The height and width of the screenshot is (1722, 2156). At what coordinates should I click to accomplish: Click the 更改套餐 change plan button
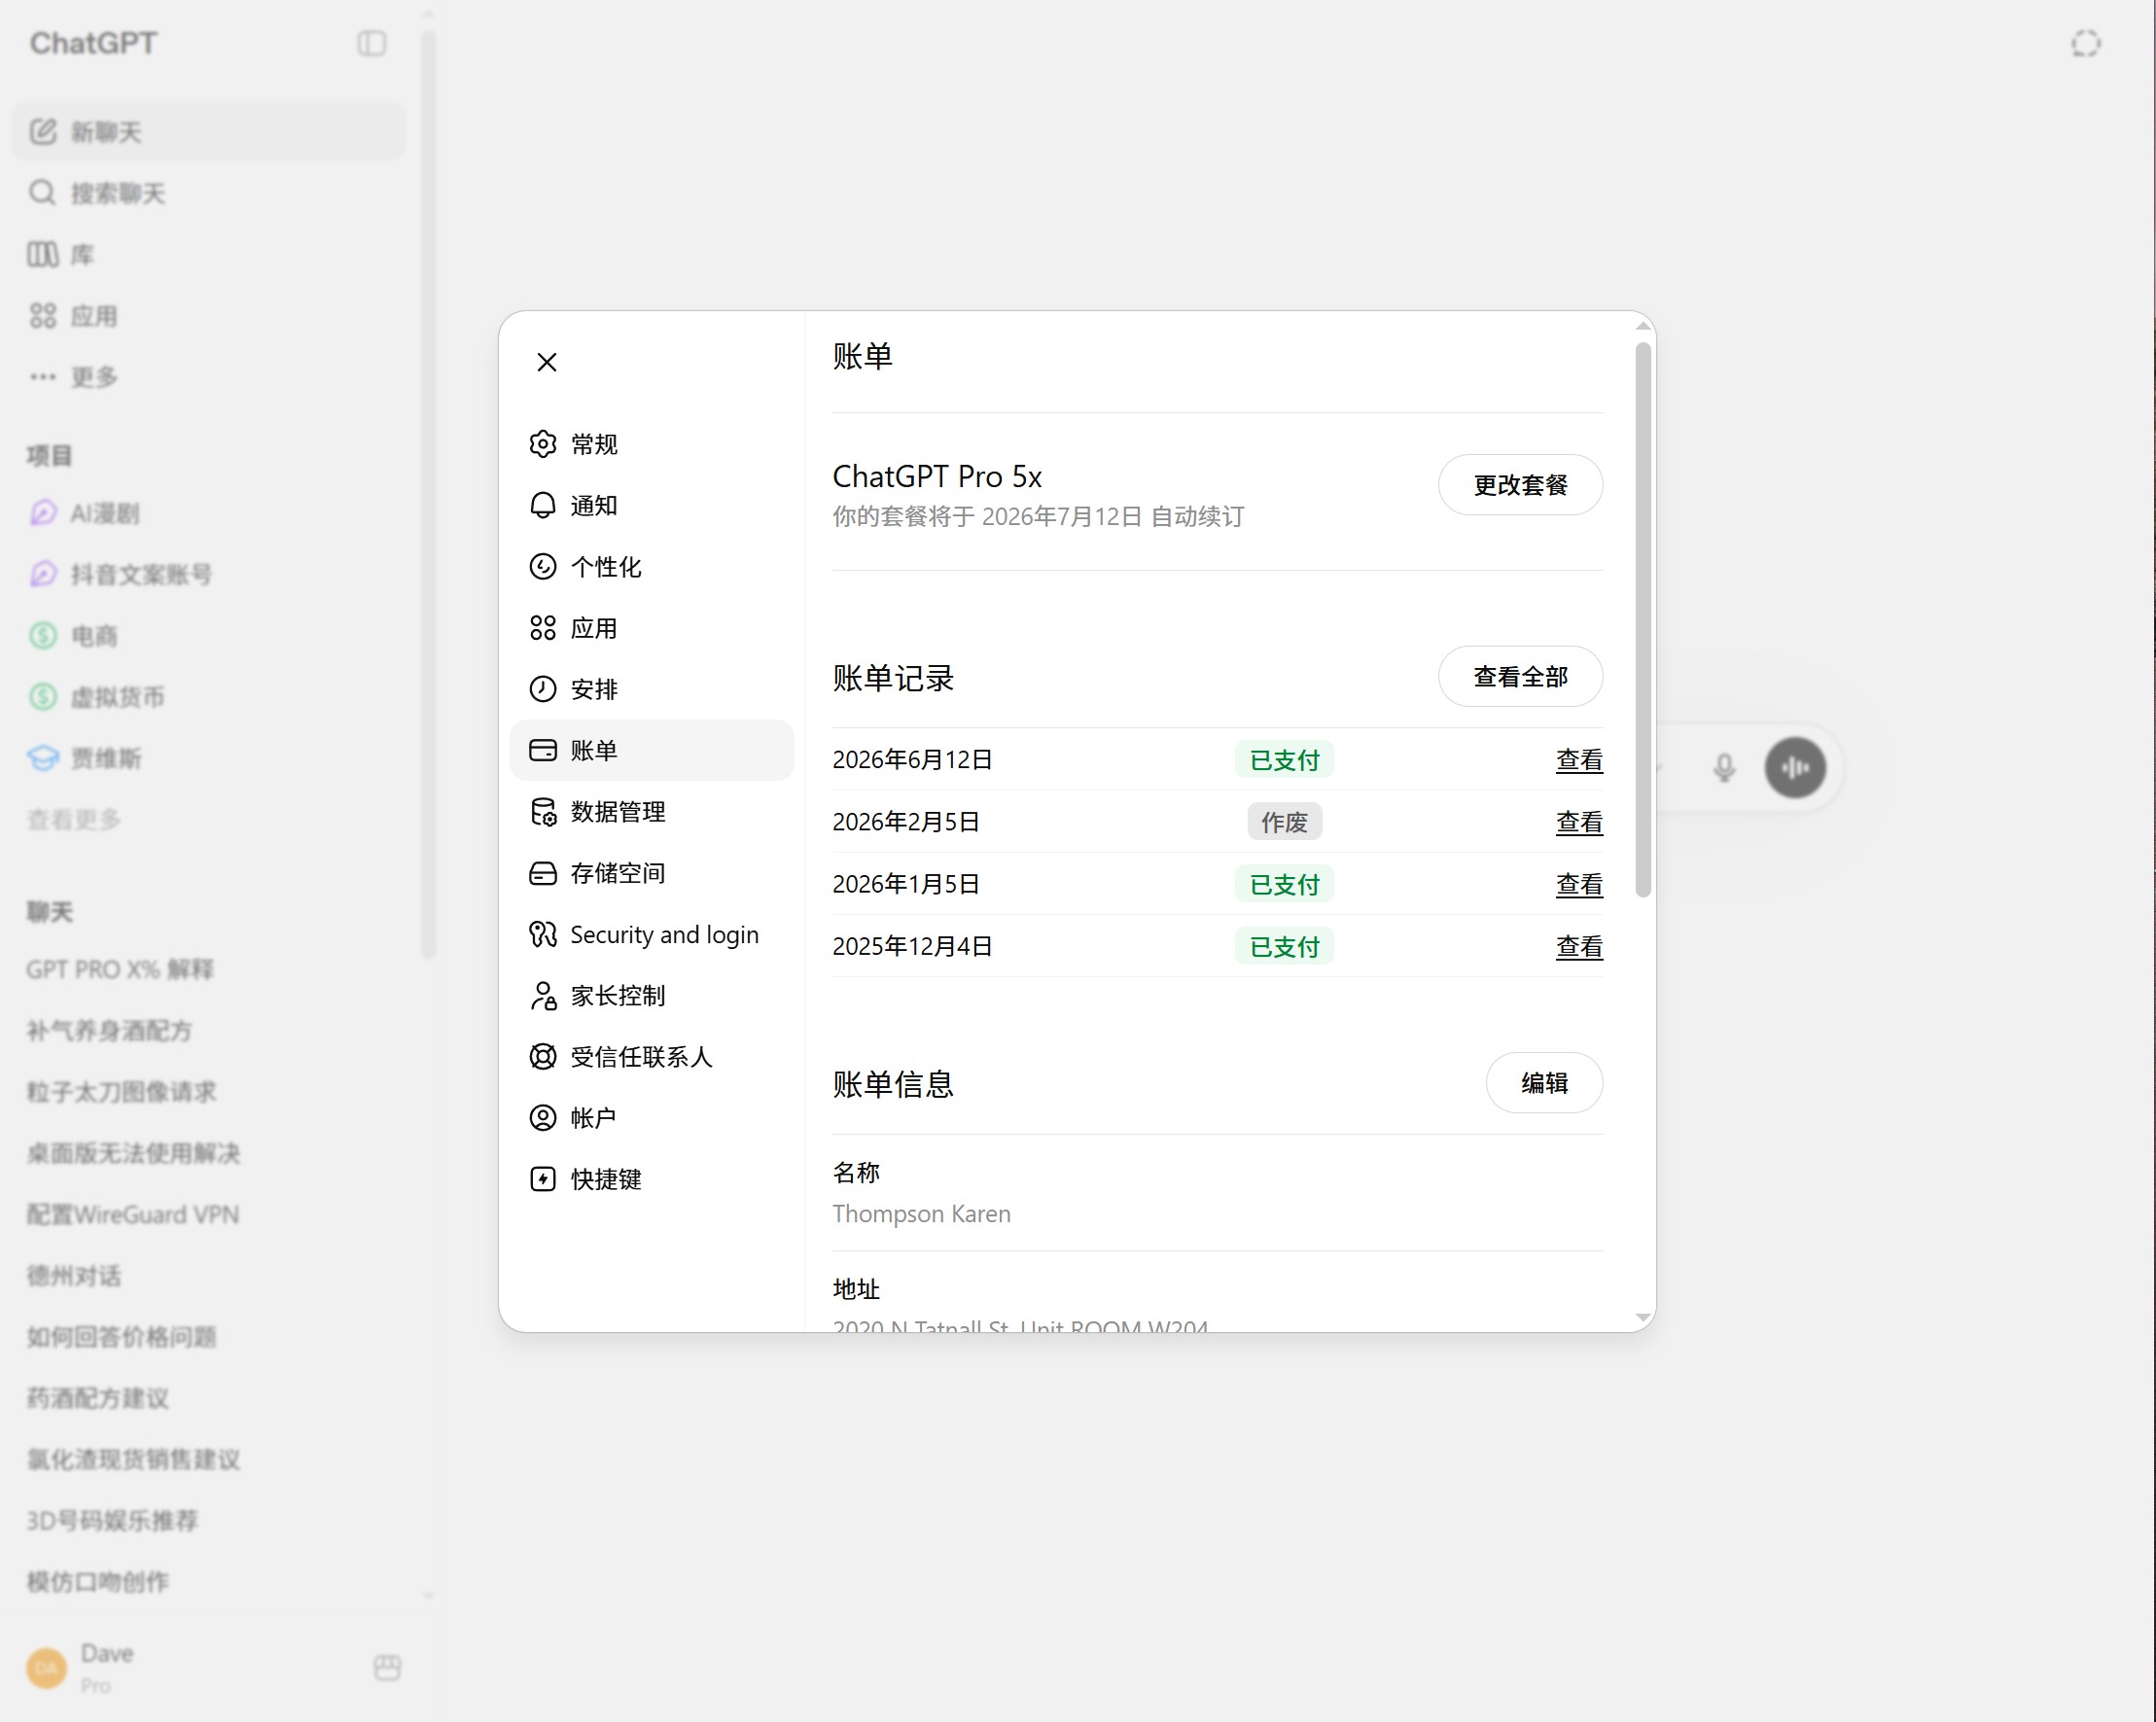pyautogui.click(x=1520, y=485)
